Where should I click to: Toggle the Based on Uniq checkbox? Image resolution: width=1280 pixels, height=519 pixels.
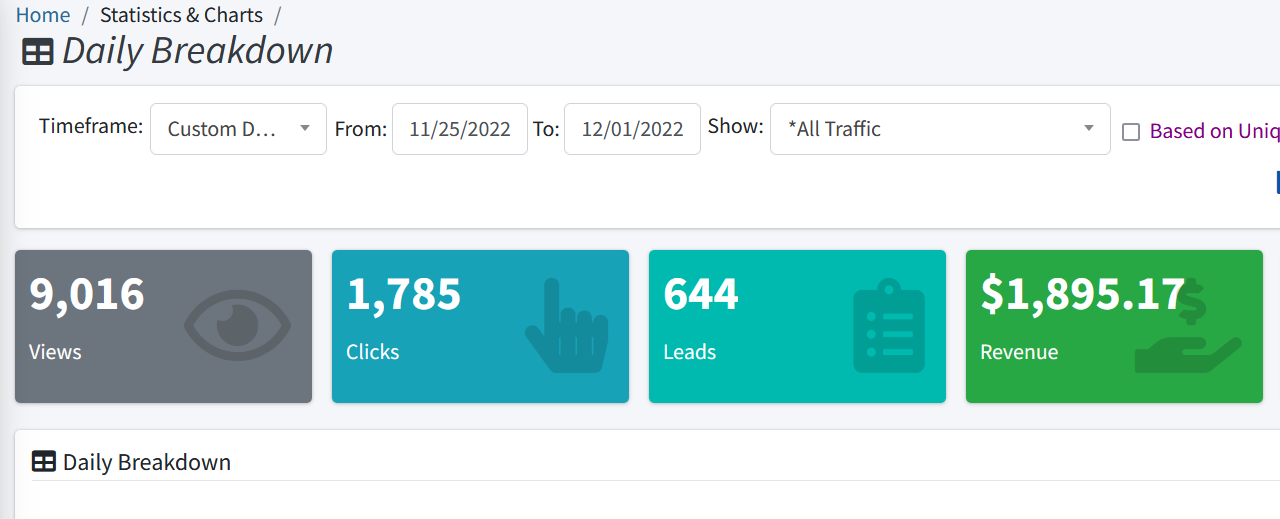[x=1131, y=132]
